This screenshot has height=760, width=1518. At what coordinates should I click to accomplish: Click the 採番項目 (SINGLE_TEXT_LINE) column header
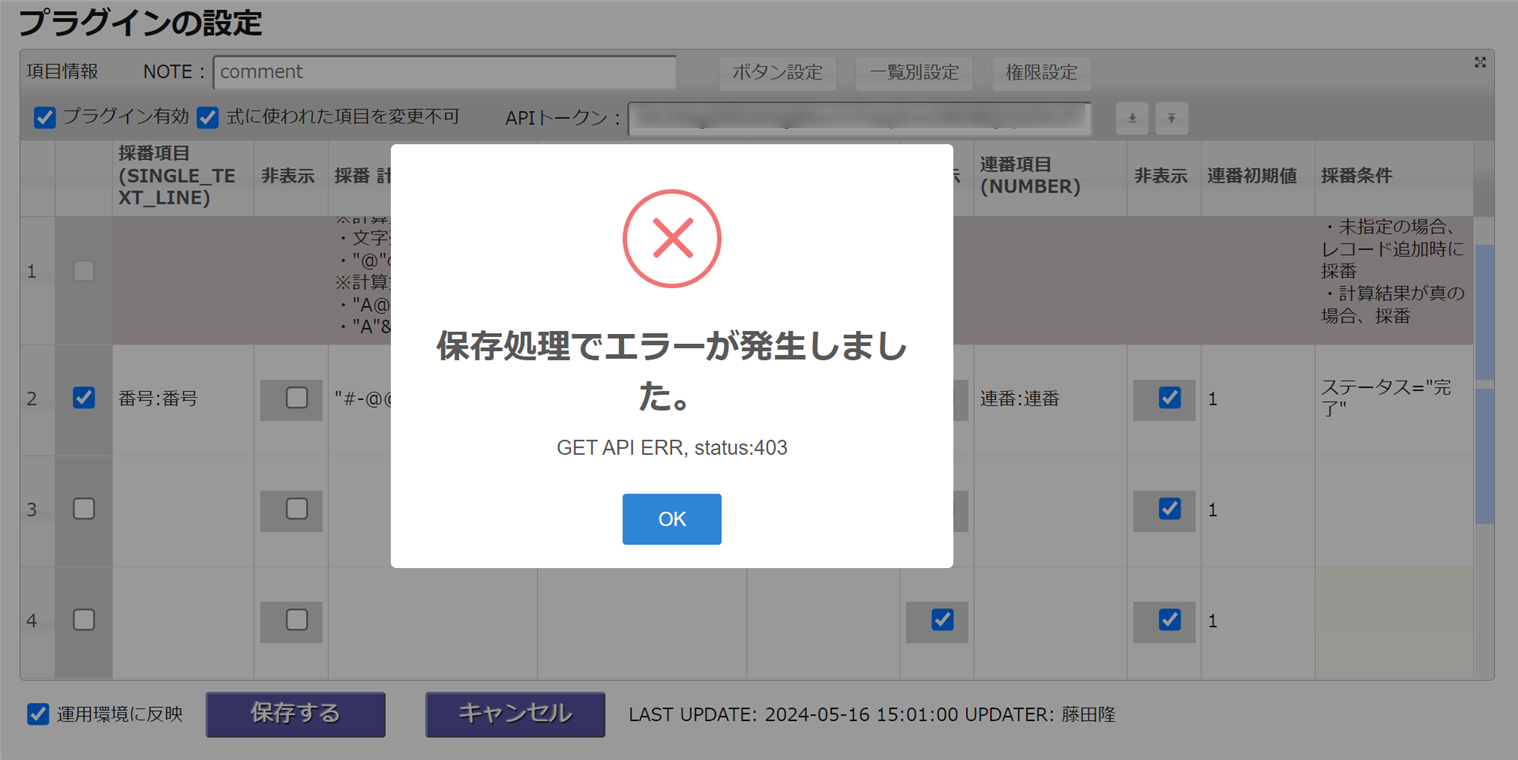pyautogui.click(x=183, y=177)
